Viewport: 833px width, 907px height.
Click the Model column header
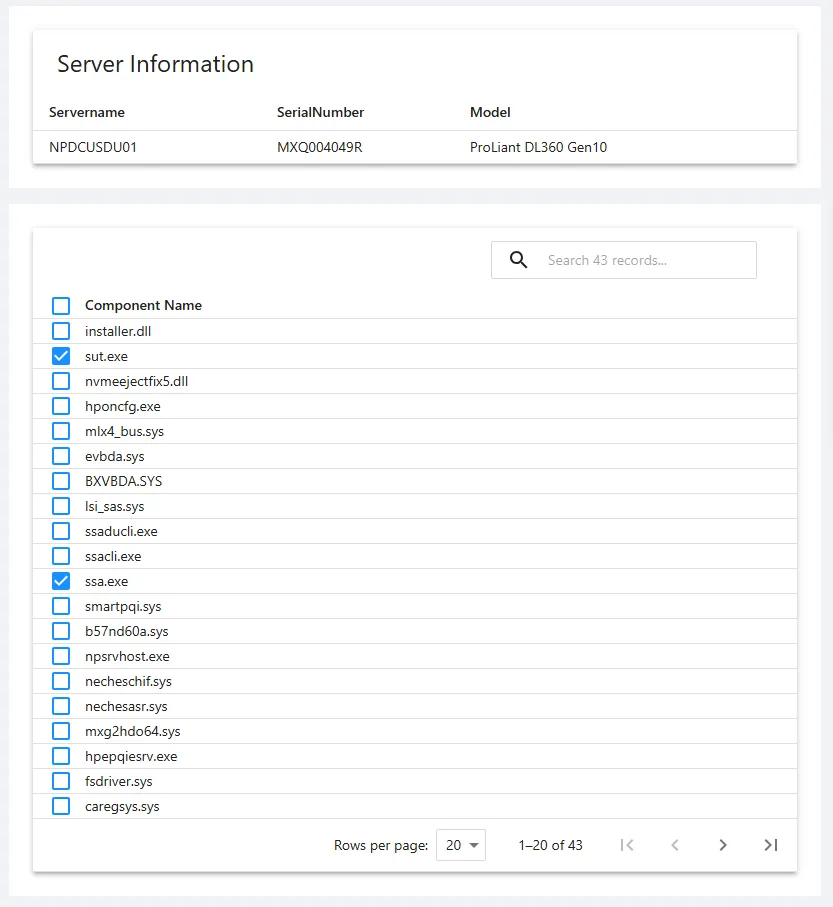pyautogui.click(x=490, y=113)
